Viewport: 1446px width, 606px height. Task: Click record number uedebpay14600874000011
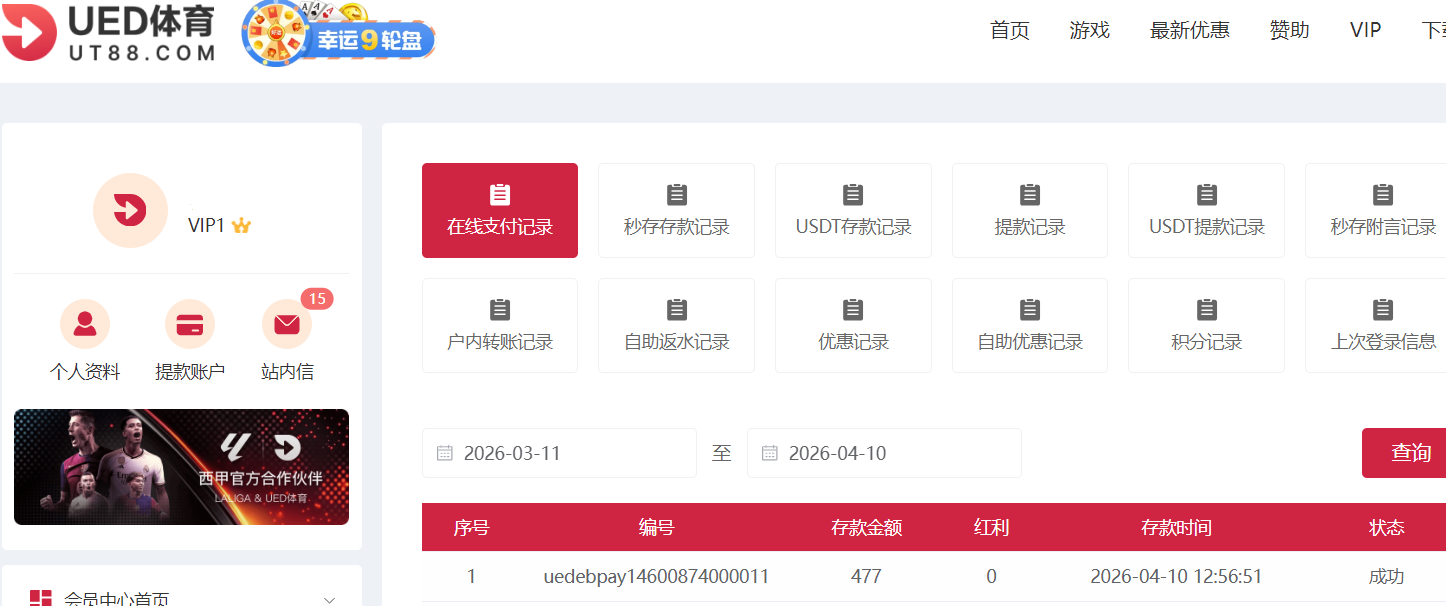[x=656, y=577]
